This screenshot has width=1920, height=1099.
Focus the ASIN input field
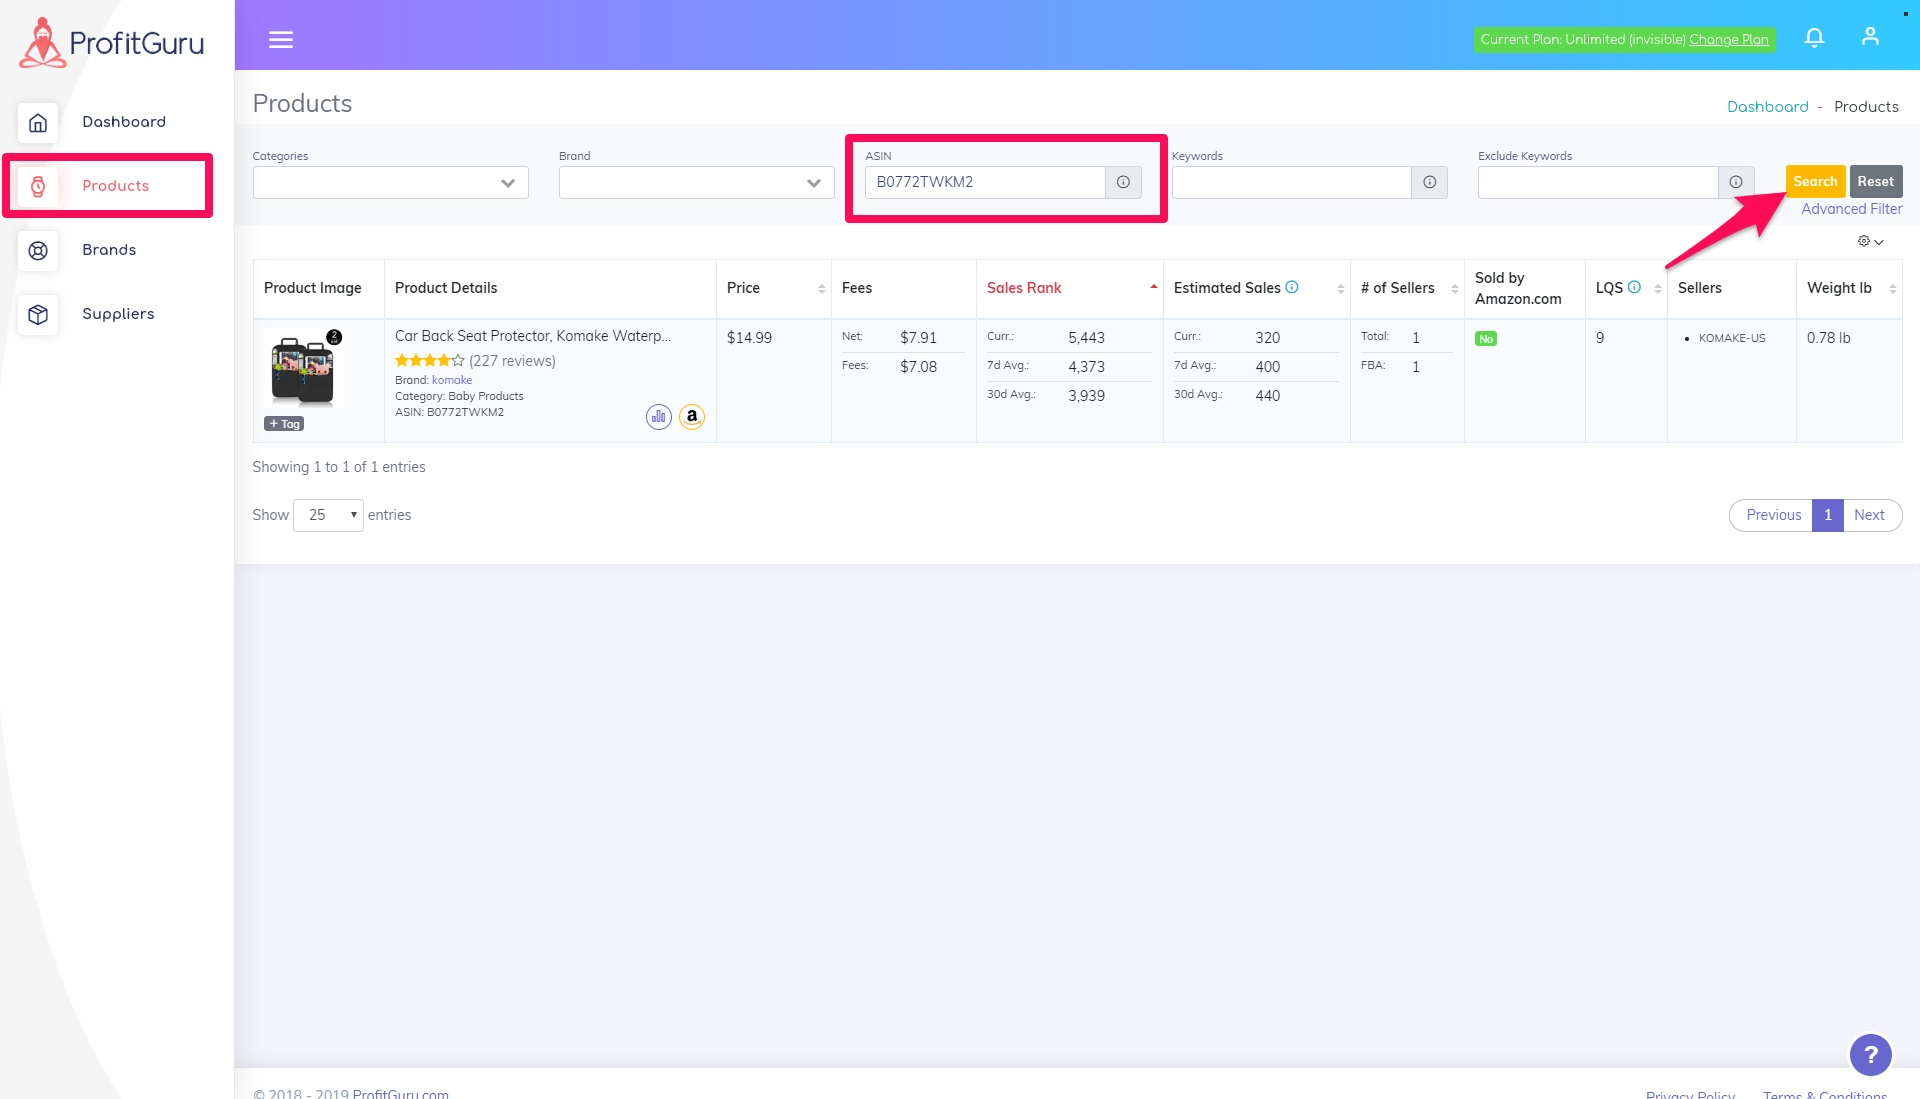pyautogui.click(x=985, y=182)
